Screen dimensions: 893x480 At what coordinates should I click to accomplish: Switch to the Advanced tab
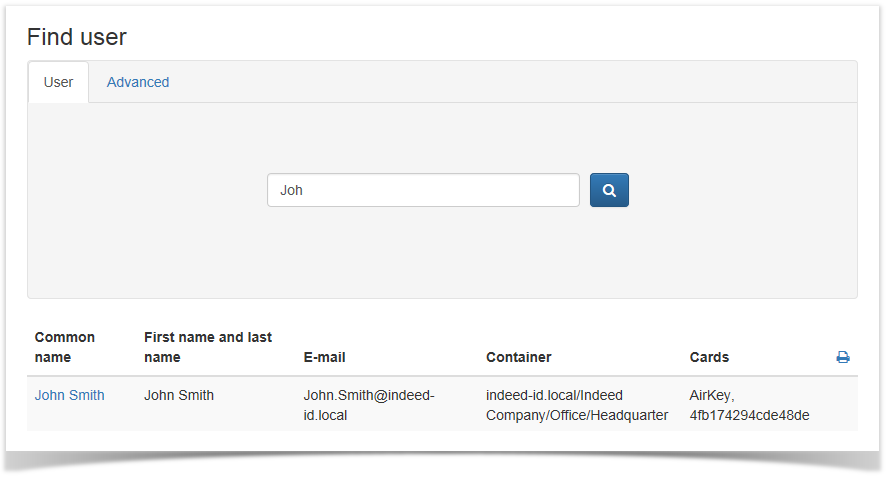point(138,82)
